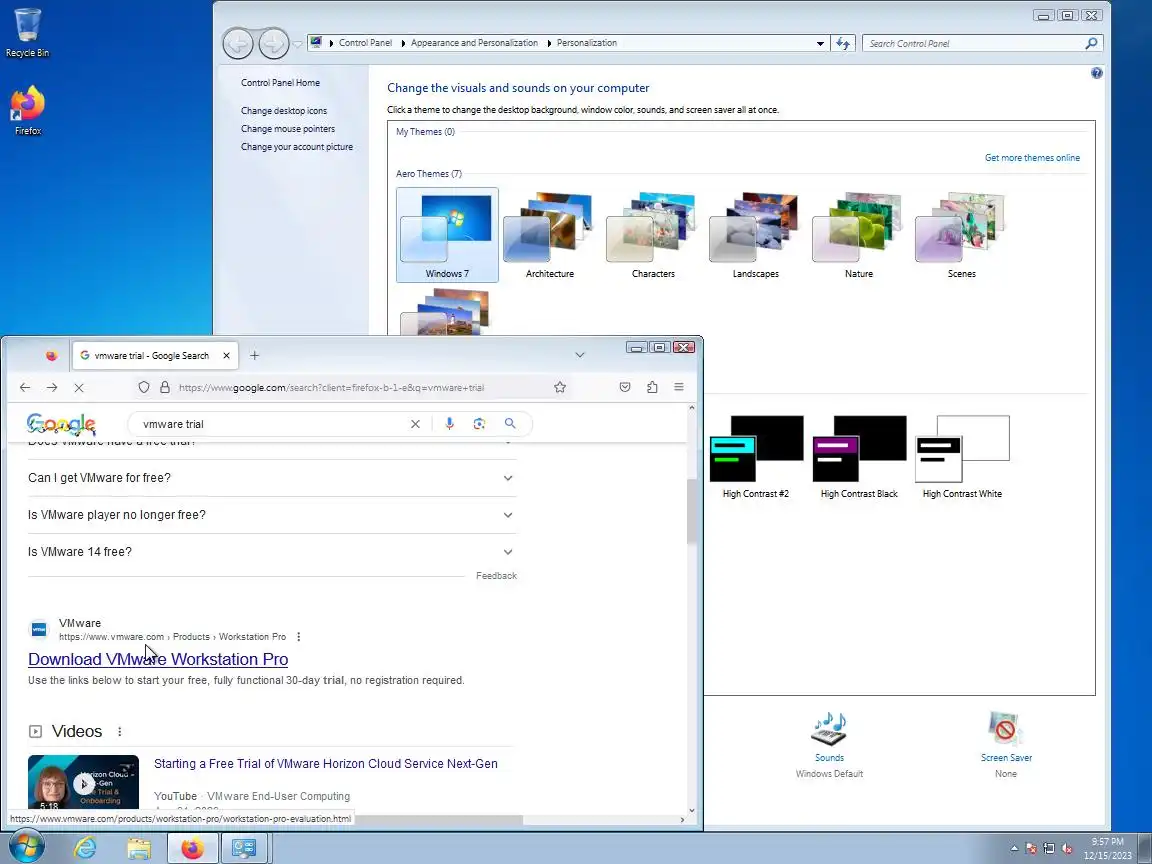Screen dimensions: 1152x864
Task: Navigate to Appearance and Personalization breadcrumb
Action: tap(474, 43)
